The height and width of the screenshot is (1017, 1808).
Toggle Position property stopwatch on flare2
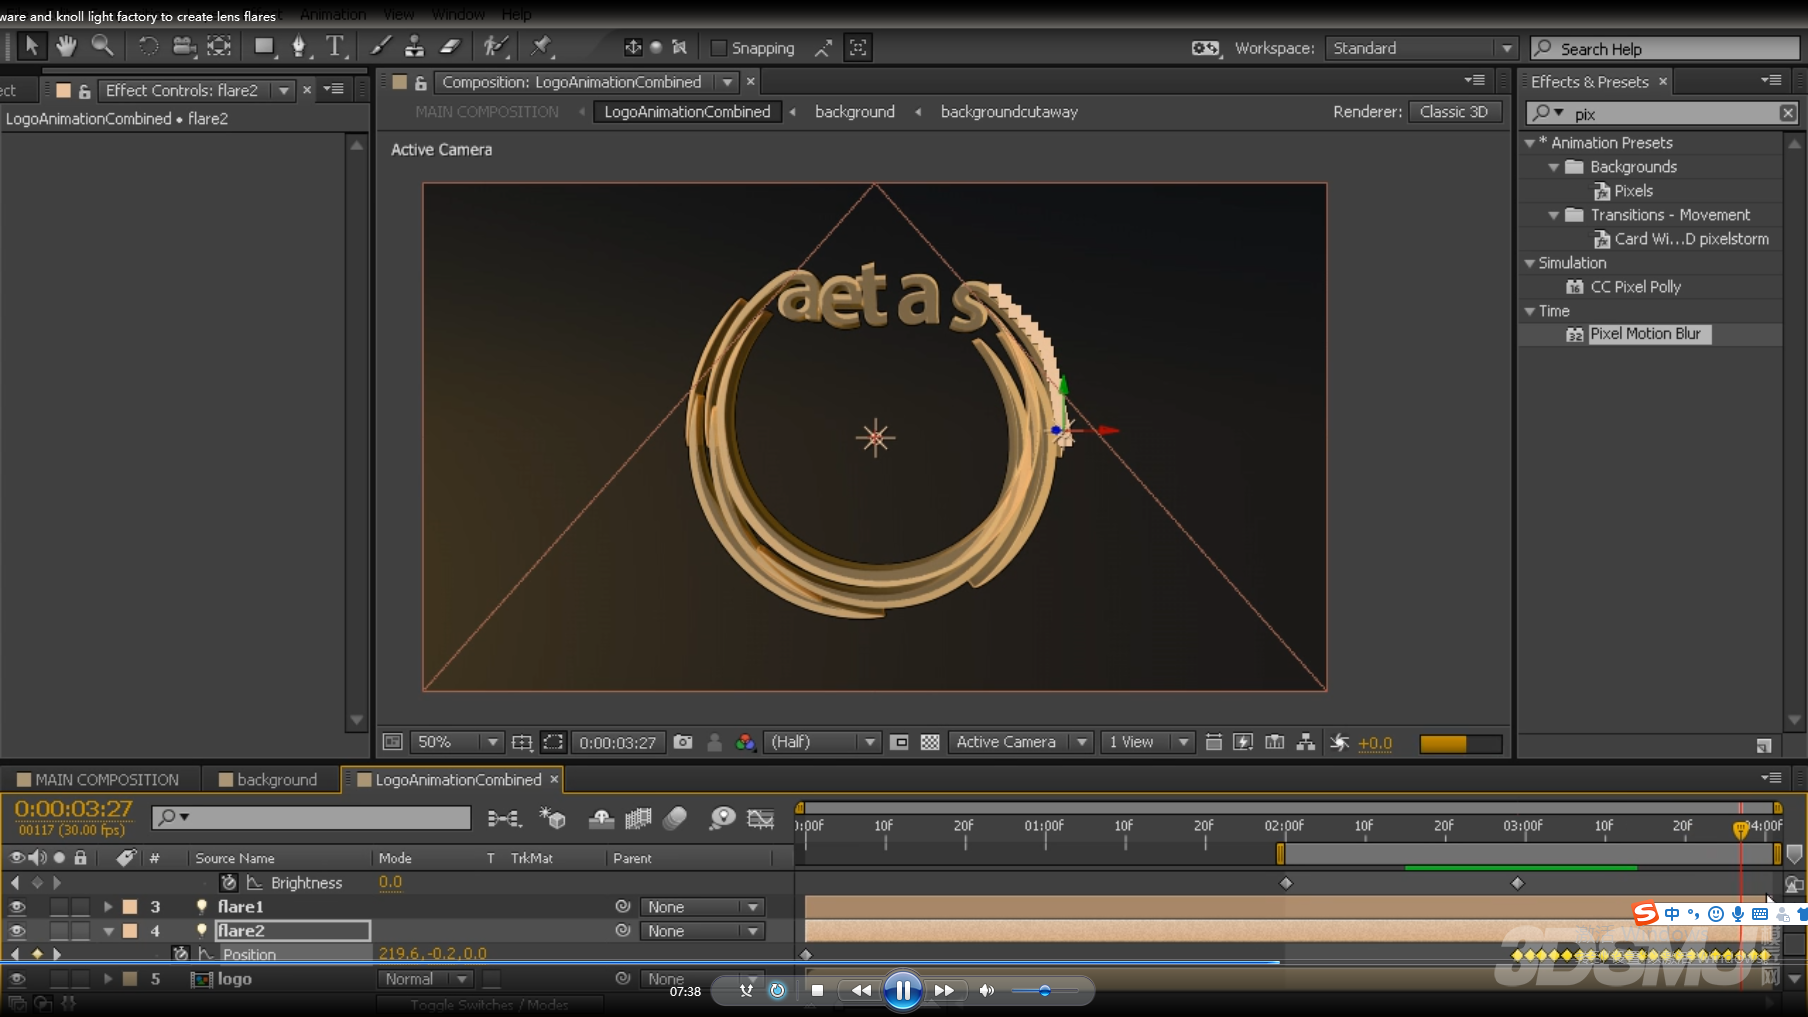[x=181, y=954]
